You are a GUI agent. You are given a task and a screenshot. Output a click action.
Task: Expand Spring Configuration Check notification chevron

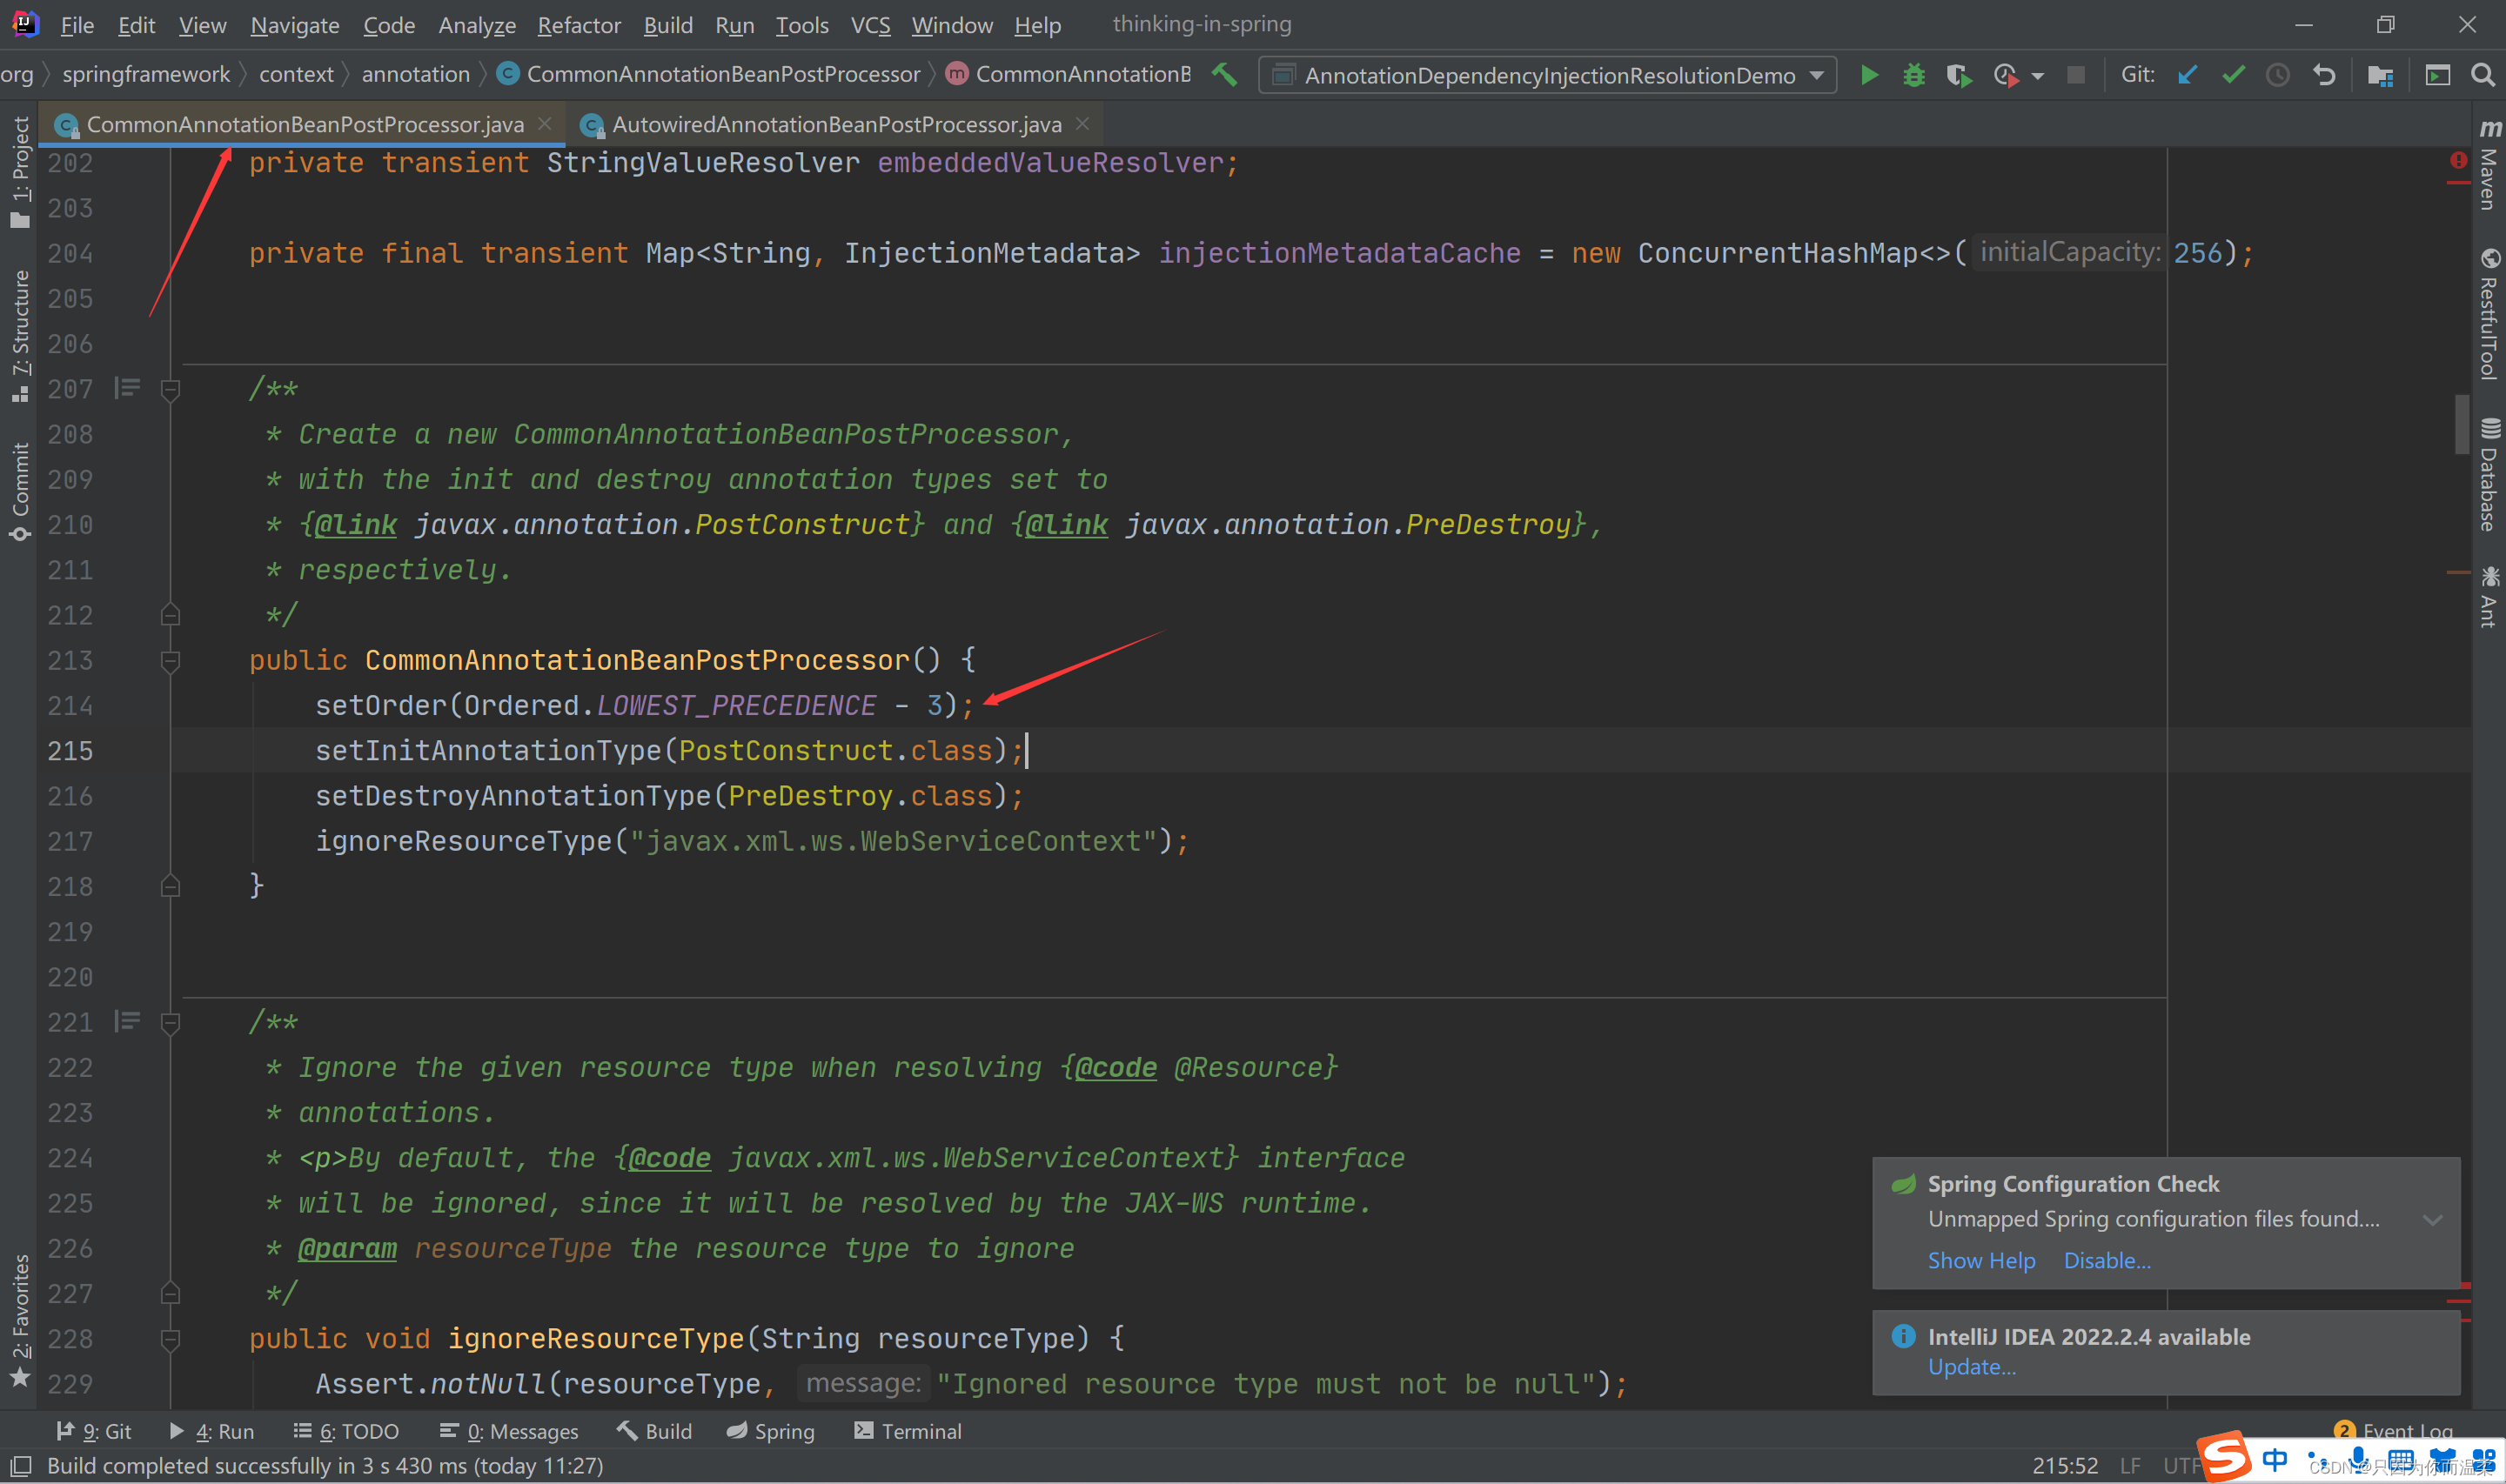[2432, 1219]
